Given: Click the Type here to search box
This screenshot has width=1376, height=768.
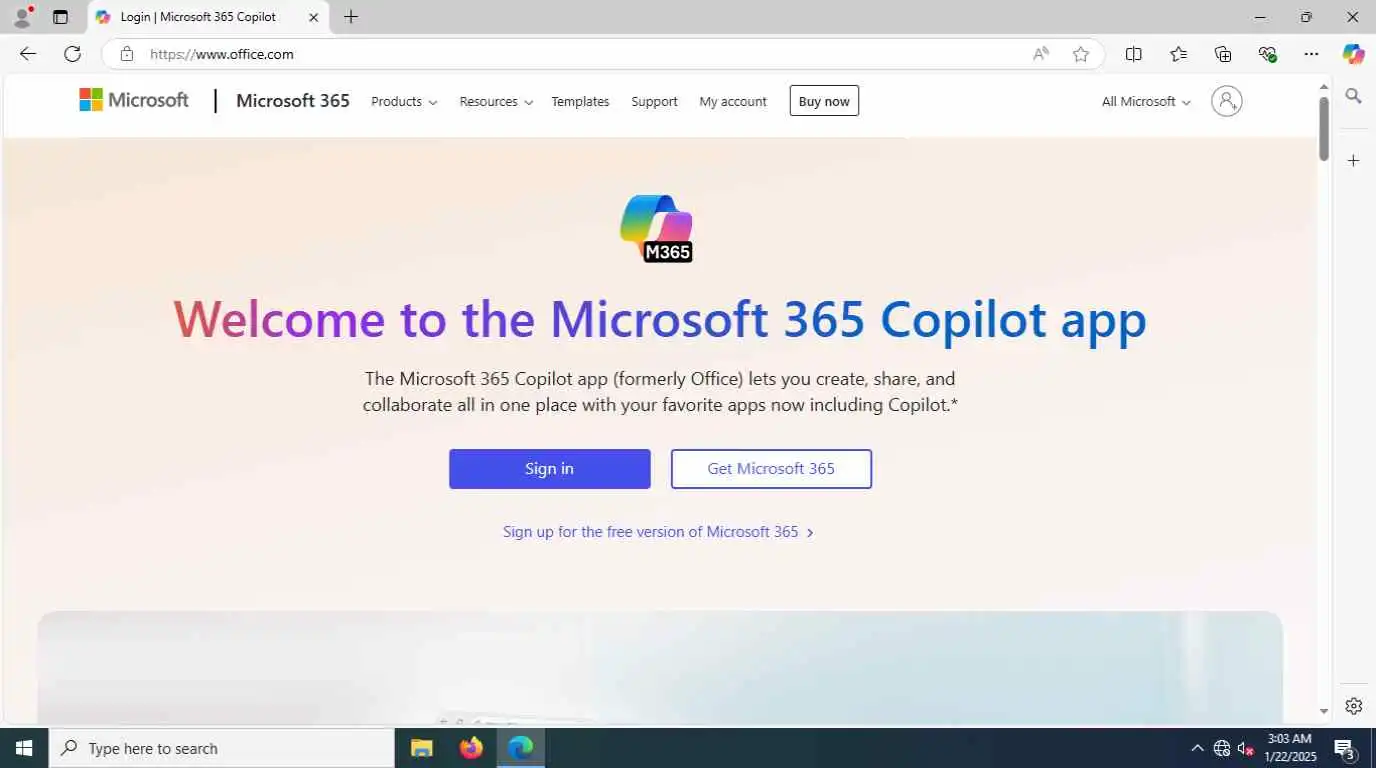Looking at the screenshot, I should [222, 748].
